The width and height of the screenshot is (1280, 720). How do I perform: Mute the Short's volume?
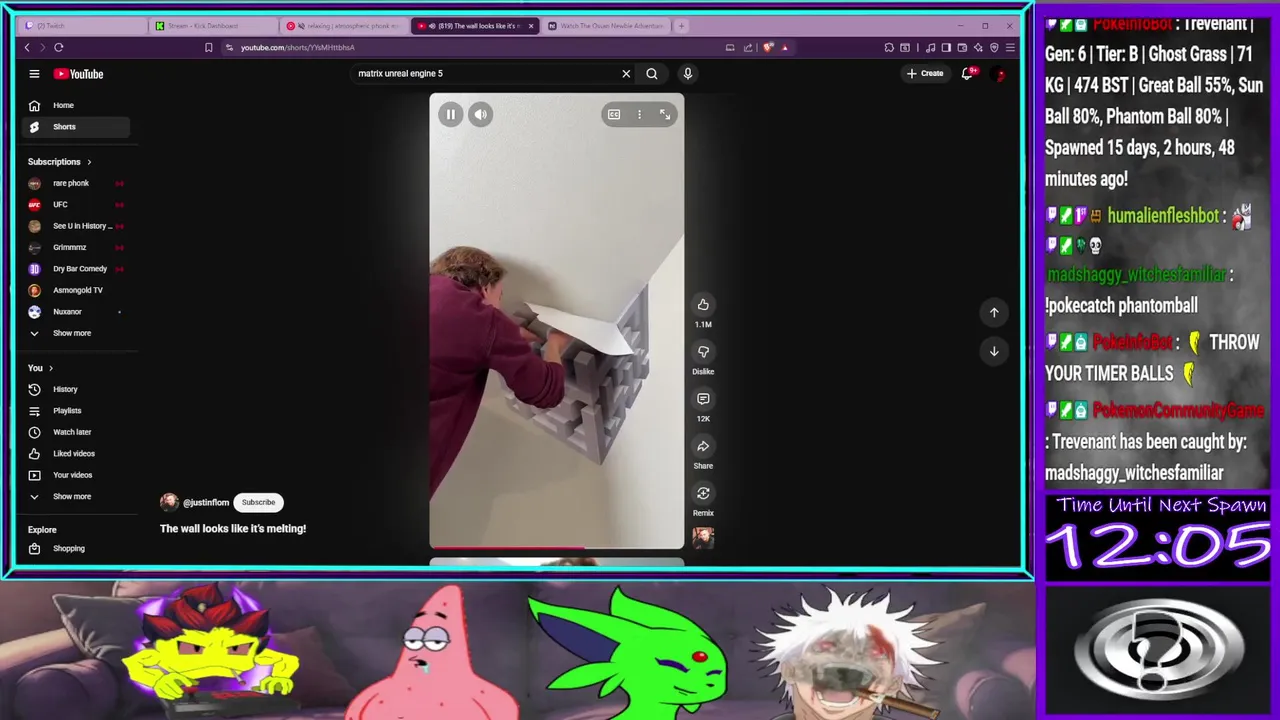[x=480, y=115]
